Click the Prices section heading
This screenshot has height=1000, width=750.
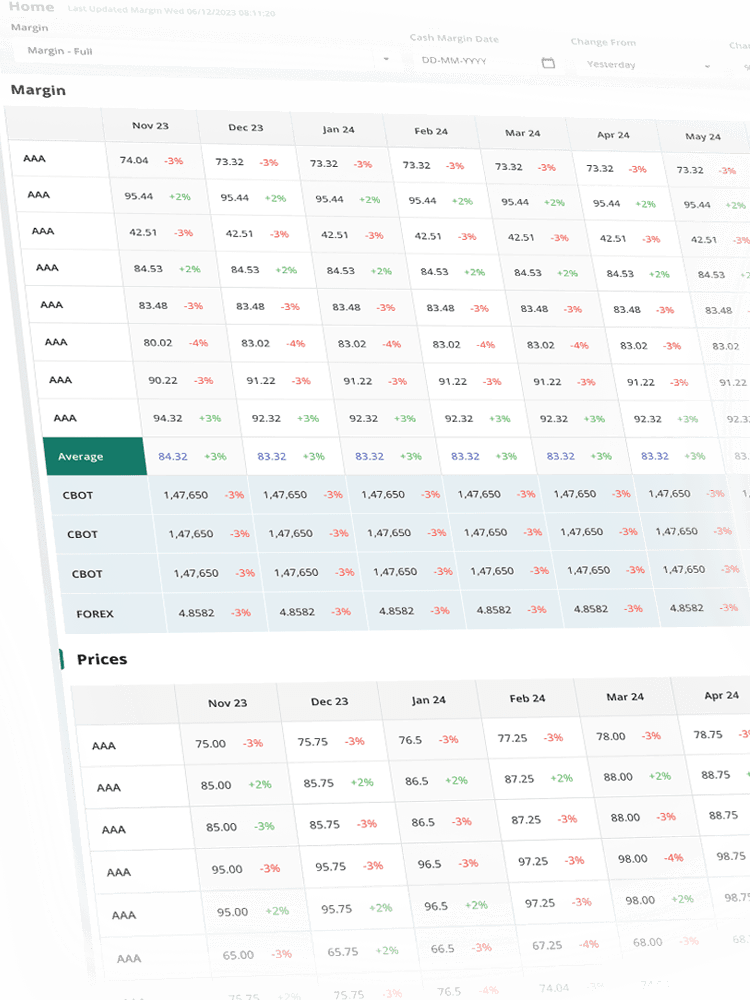pos(102,659)
